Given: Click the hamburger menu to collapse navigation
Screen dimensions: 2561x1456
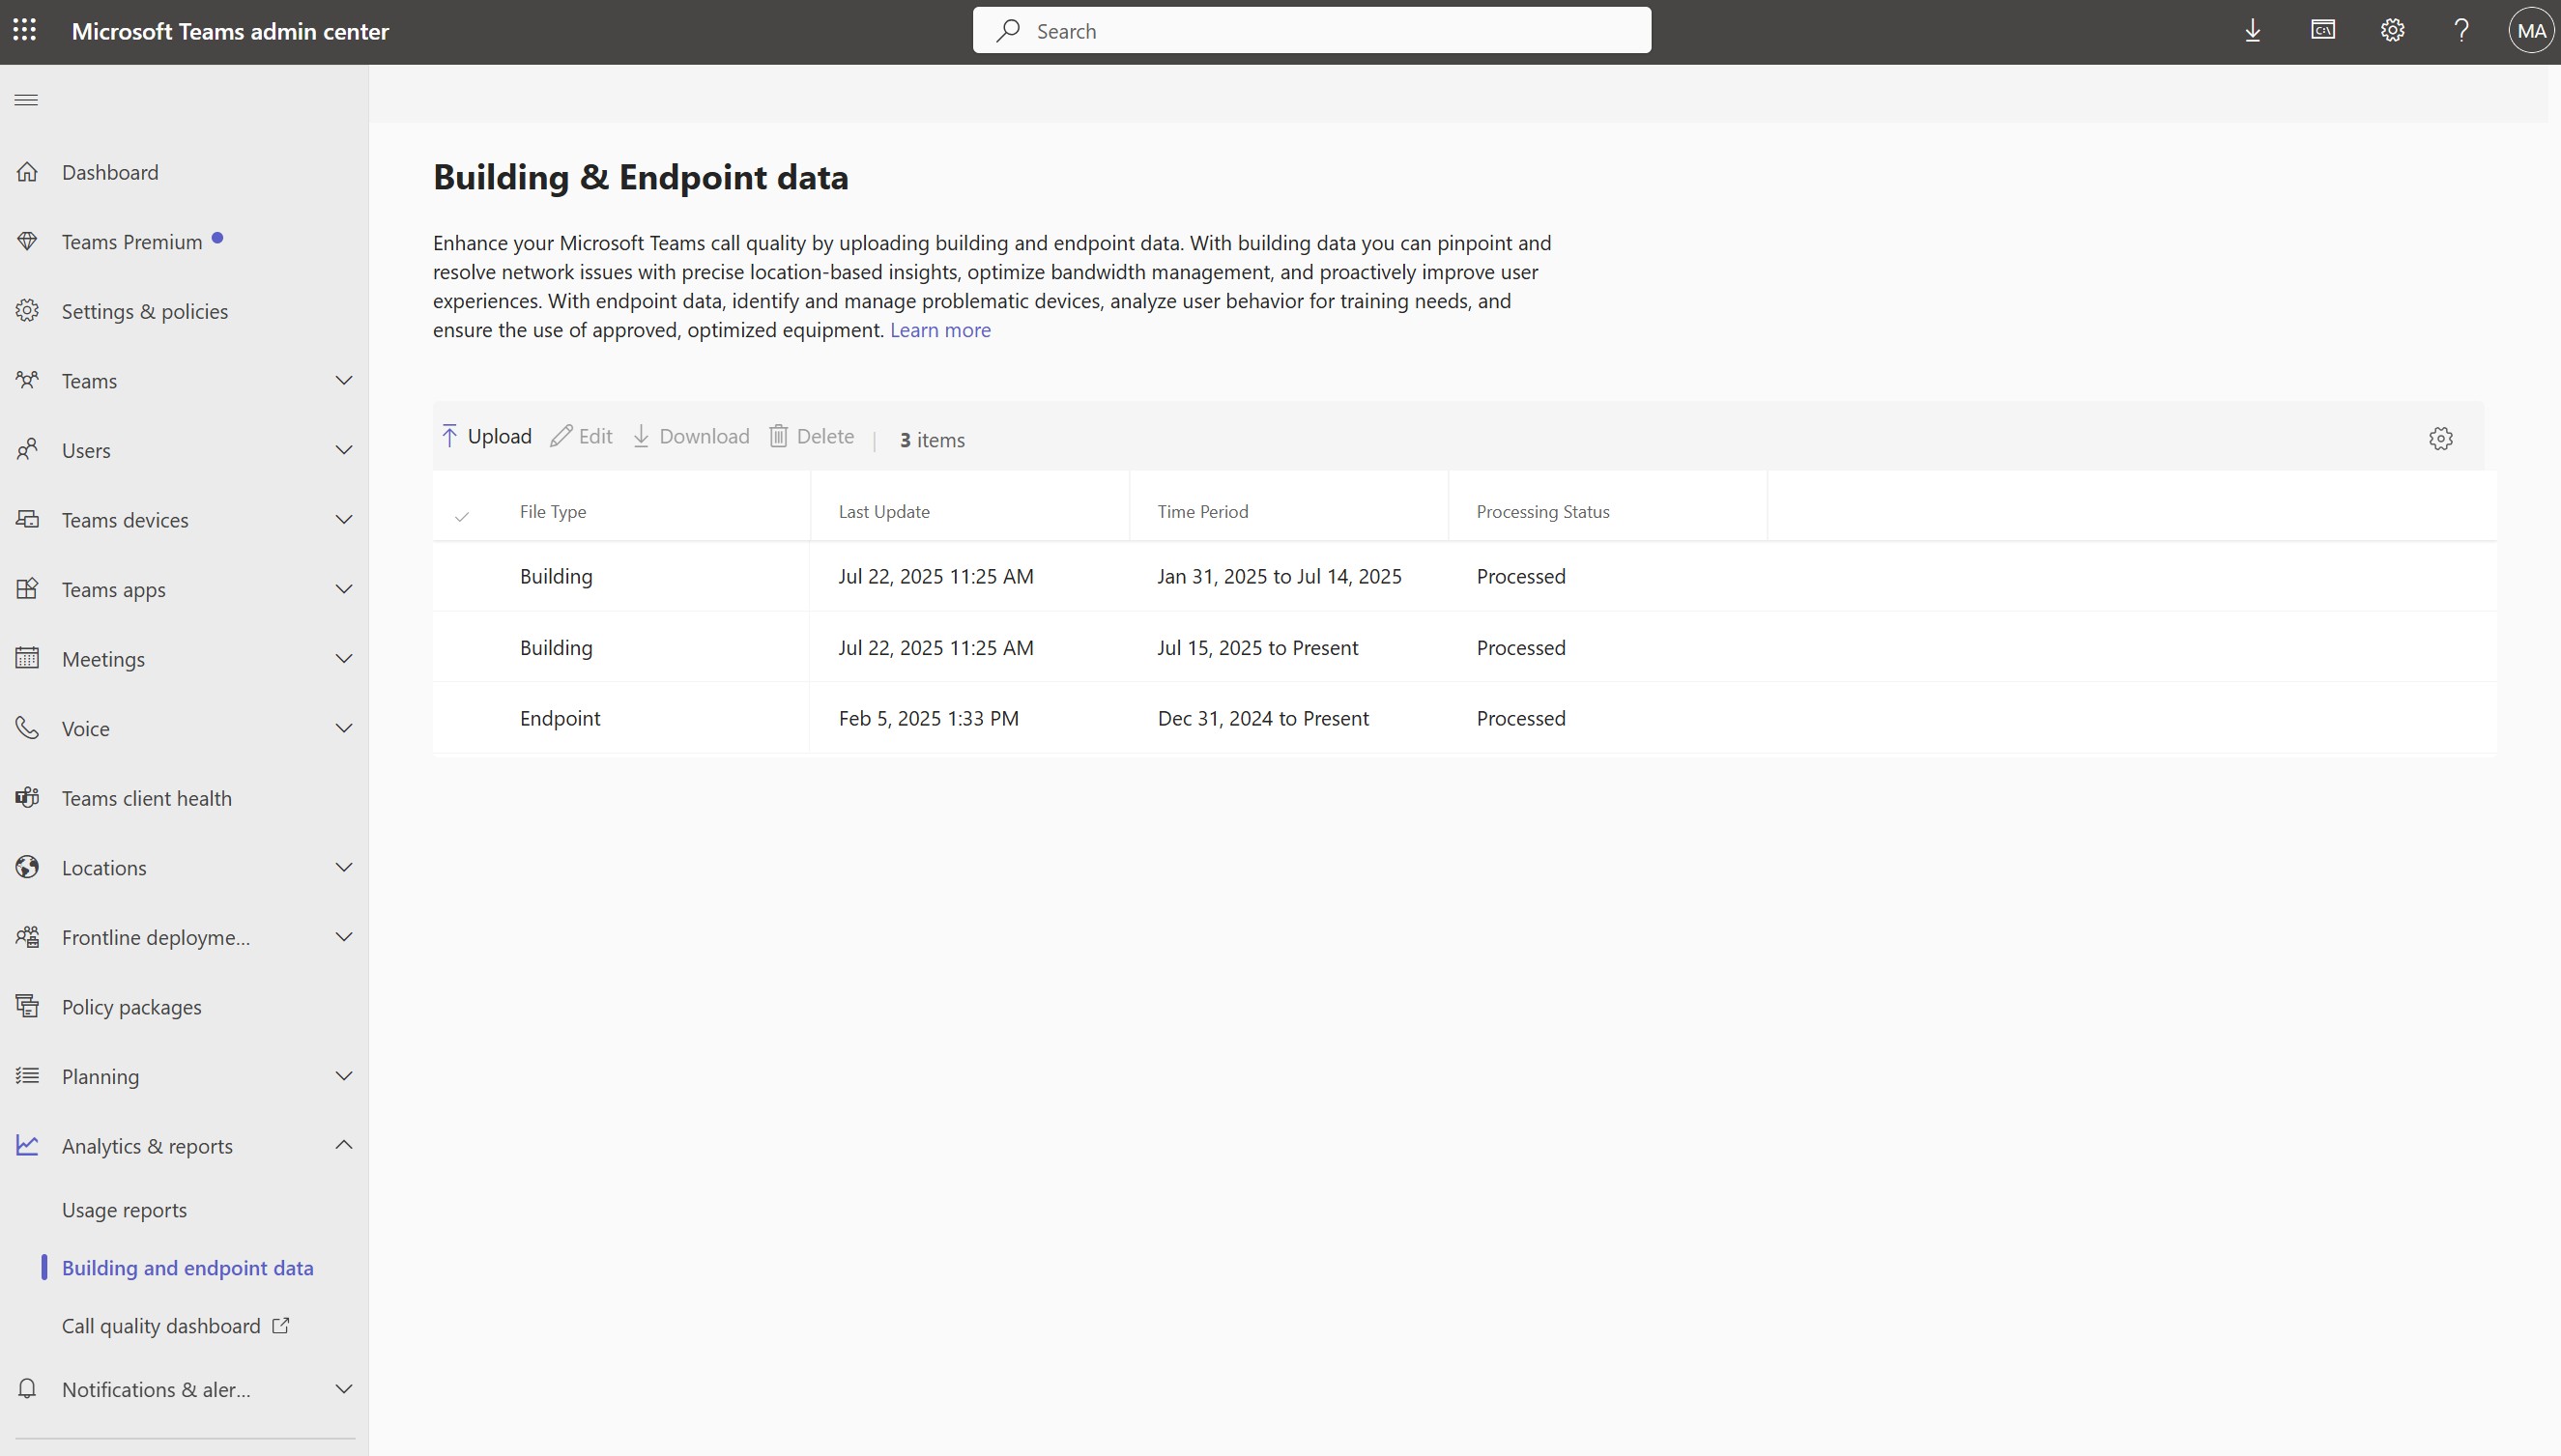Looking at the screenshot, I should point(26,99).
